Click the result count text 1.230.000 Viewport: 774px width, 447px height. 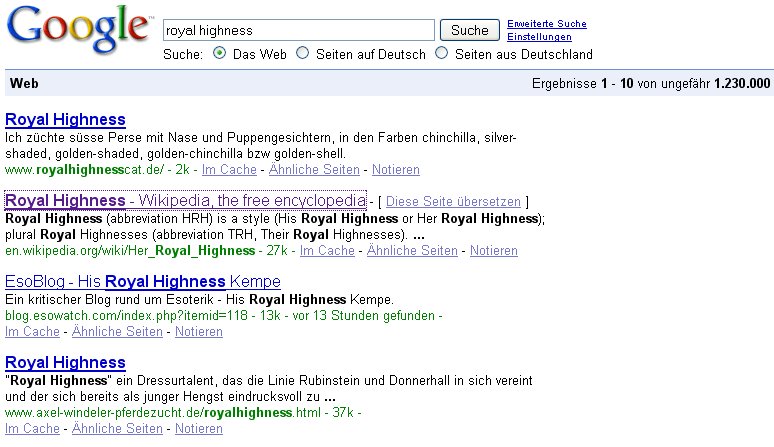[x=742, y=83]
